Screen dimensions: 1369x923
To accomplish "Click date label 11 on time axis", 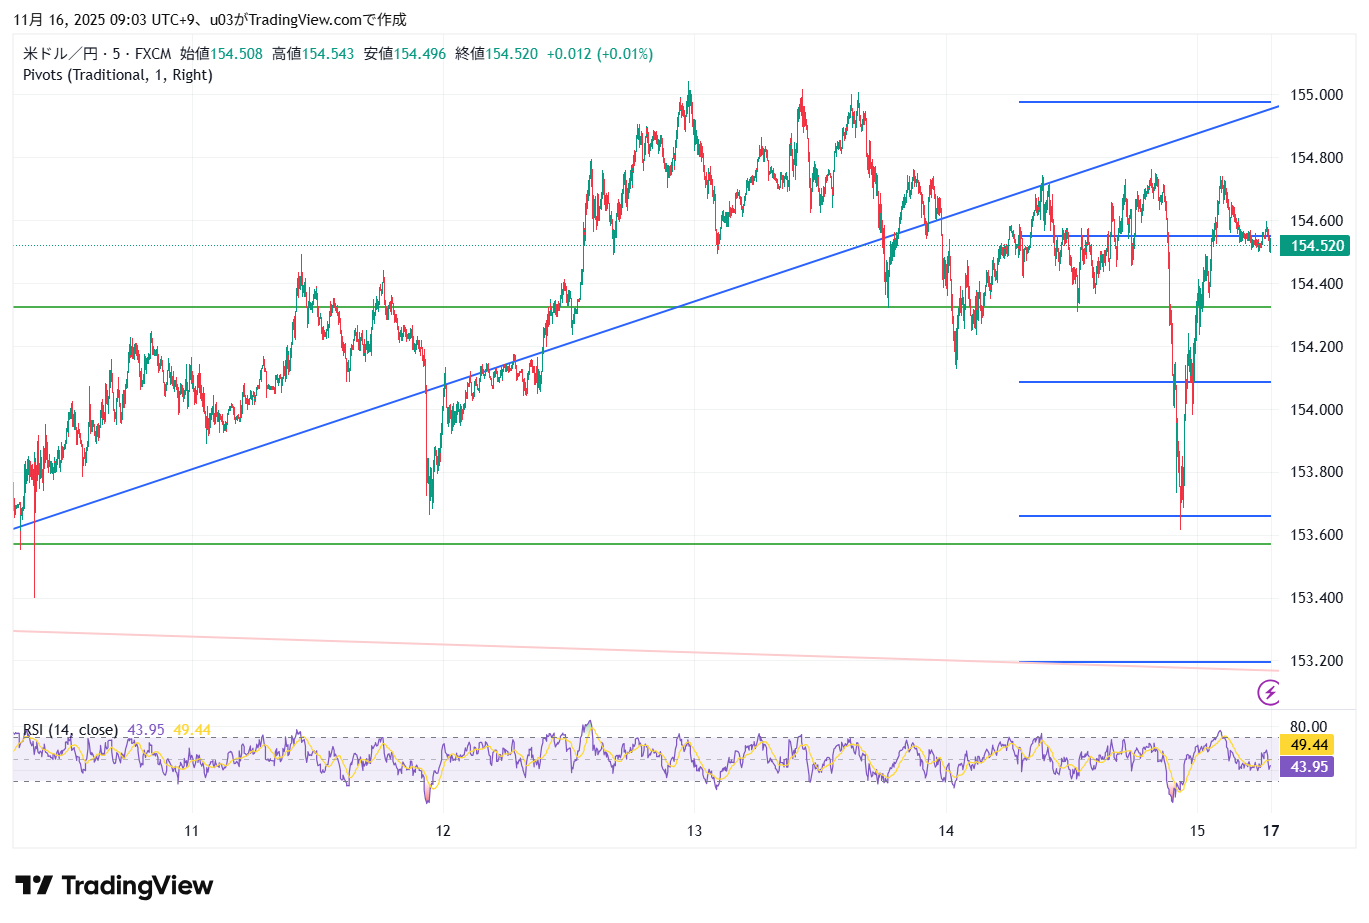I will pos(192,830).
